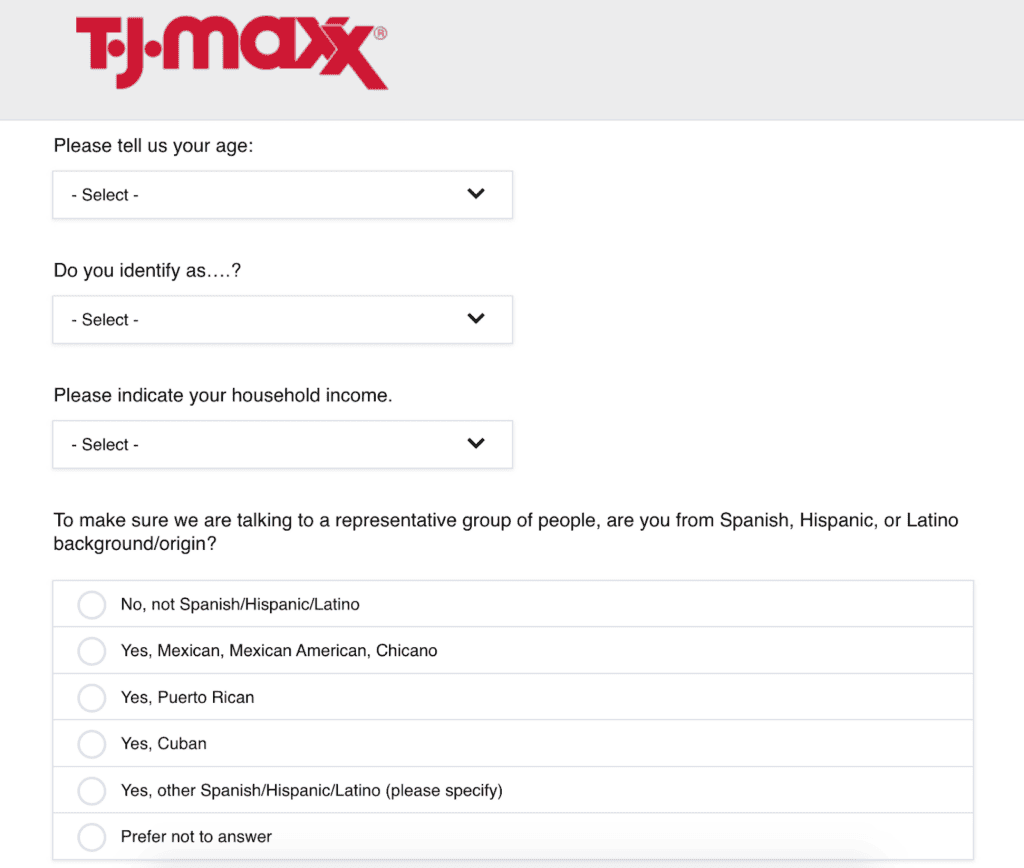The width and height of the screenshot is (1024, 868).
Task: Select 'Yes, other Spanish/Hispanic/Latino' radio button
Action: click(x=92, y=791)
